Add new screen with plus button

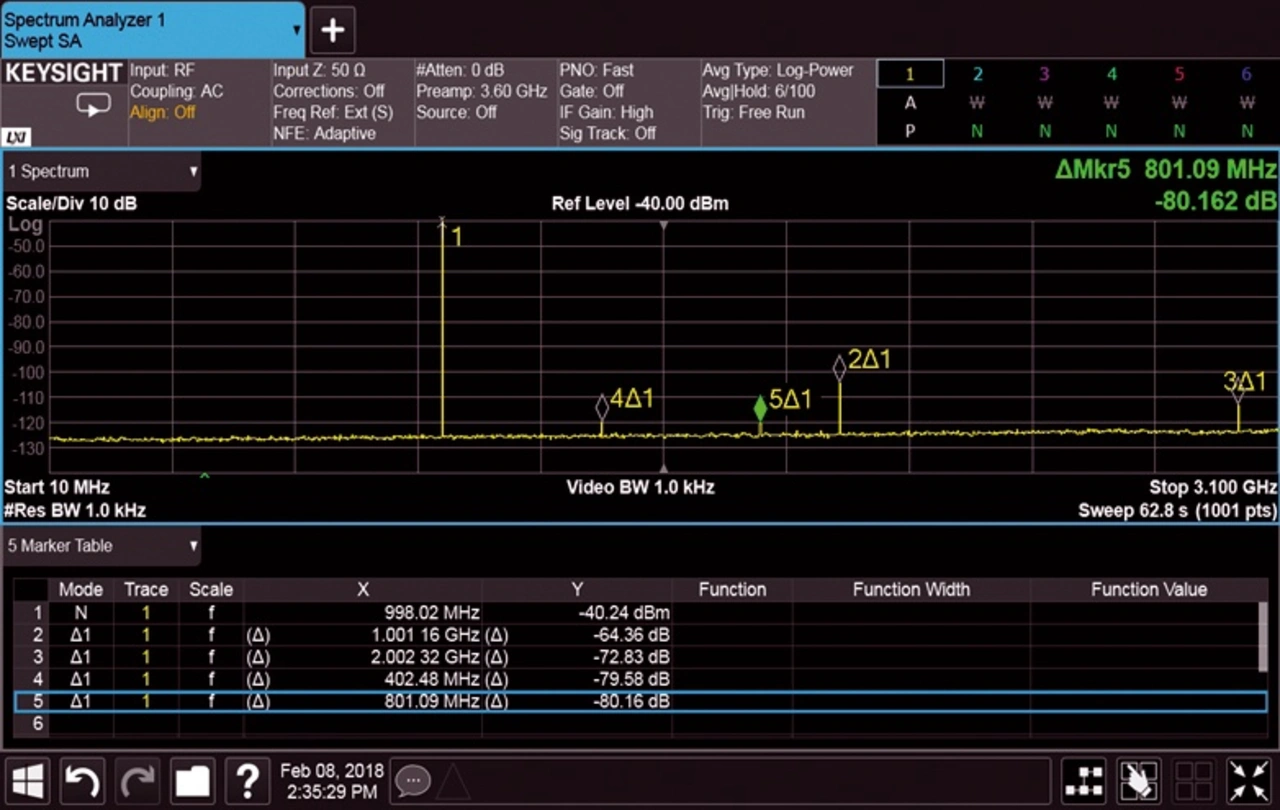pos(332,30)
